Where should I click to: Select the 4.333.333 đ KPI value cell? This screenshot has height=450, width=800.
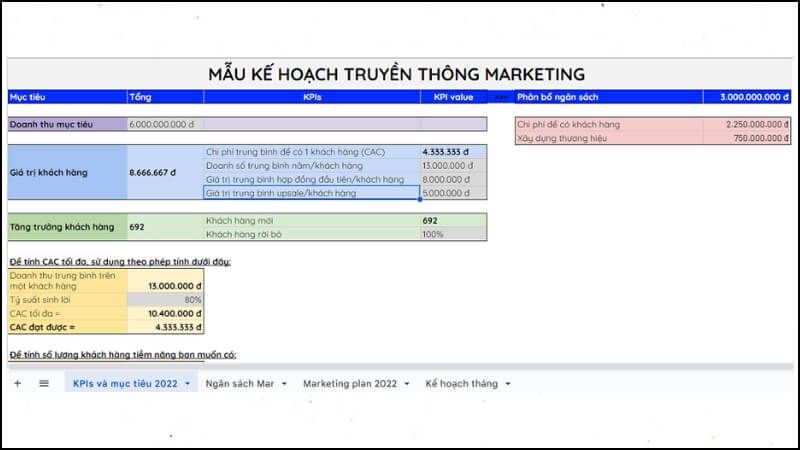point(454,152)
